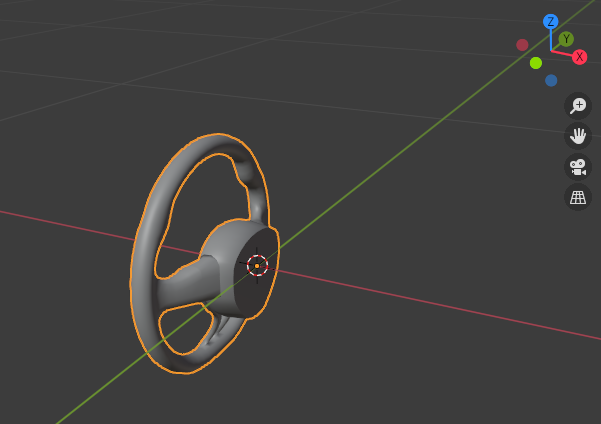Viewport: 601px width, 424px height.
Task: Click the zoom magnifier viewport button
Action: 578,105
